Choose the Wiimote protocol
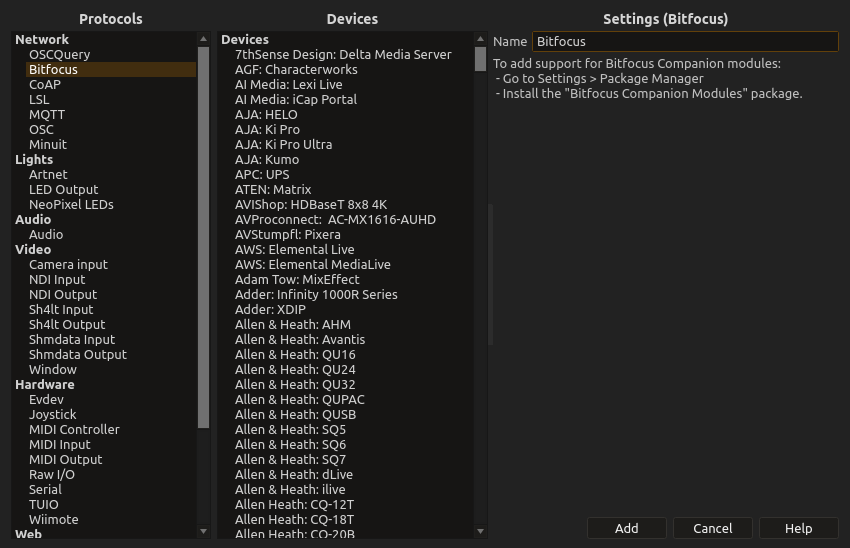Screen dimensions: 850x548 pyautogui.click(x=53, y=519)
